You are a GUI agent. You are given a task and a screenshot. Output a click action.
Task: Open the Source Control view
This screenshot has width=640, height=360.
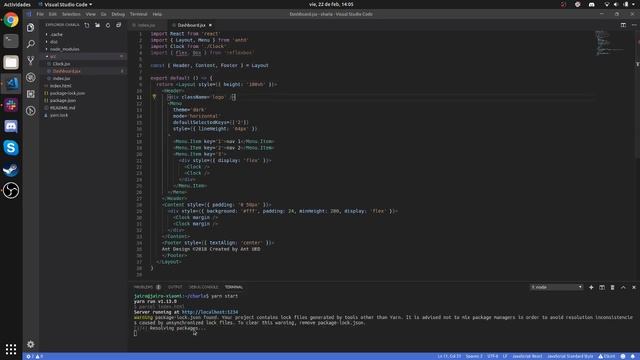point(31,61)
